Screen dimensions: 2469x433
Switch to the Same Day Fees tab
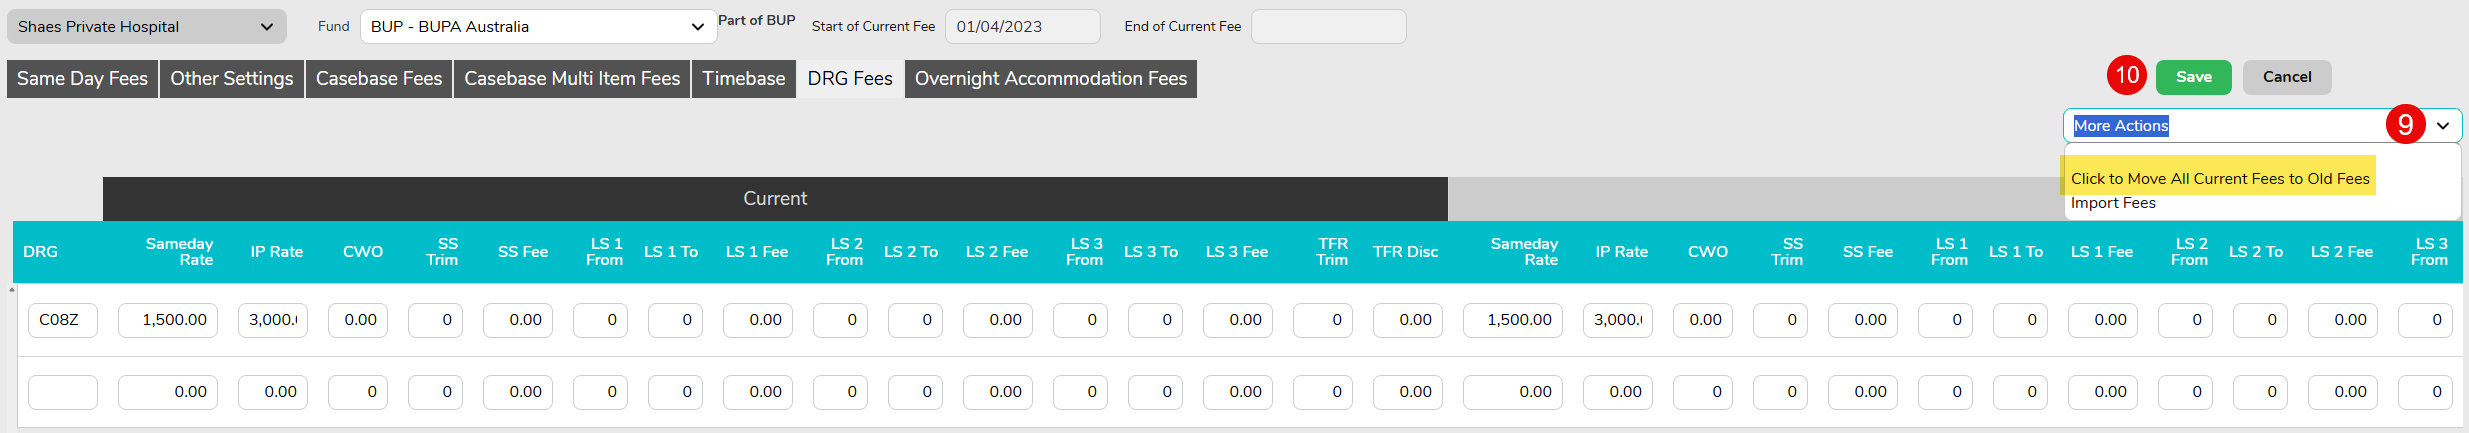click(82, 79)
